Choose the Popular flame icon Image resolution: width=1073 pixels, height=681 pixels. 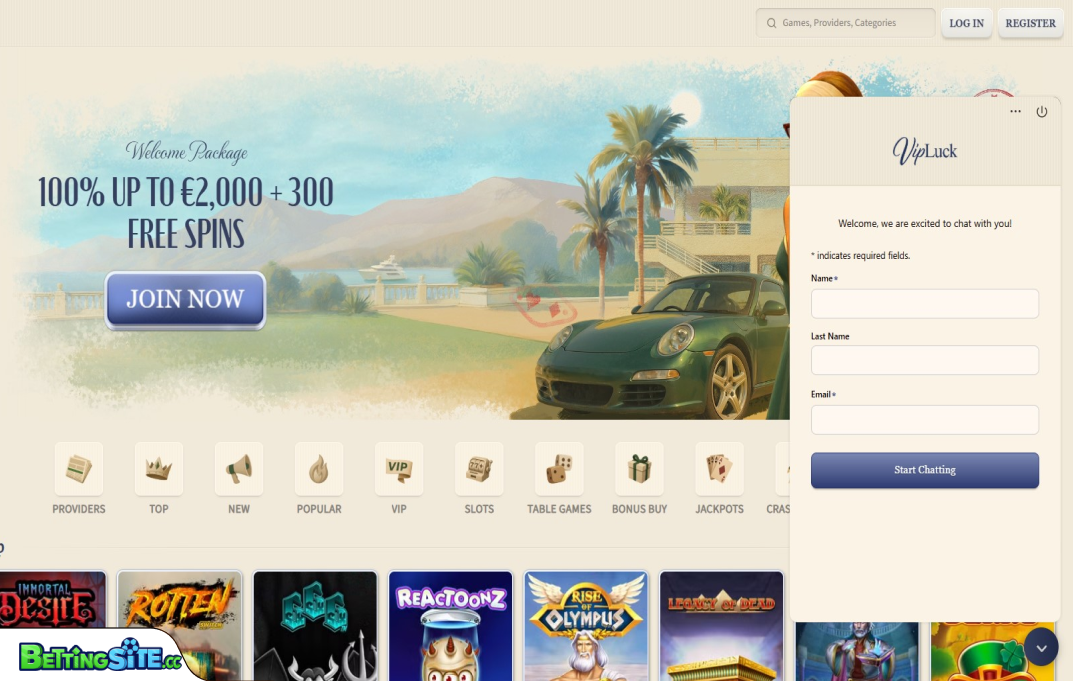(319, 469)
